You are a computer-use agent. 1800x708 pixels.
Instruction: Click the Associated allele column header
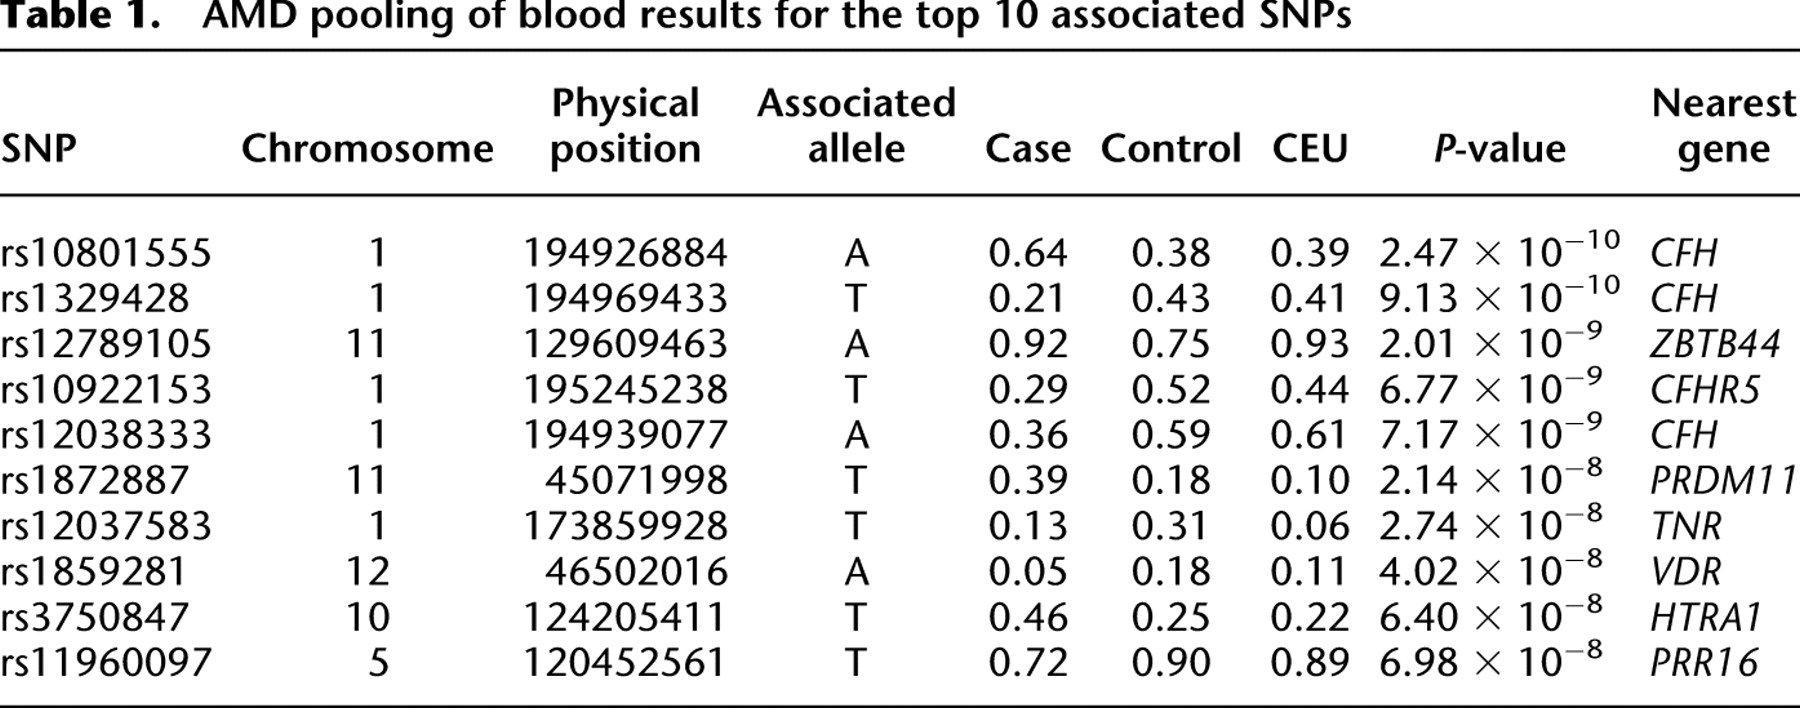point(856,126)
